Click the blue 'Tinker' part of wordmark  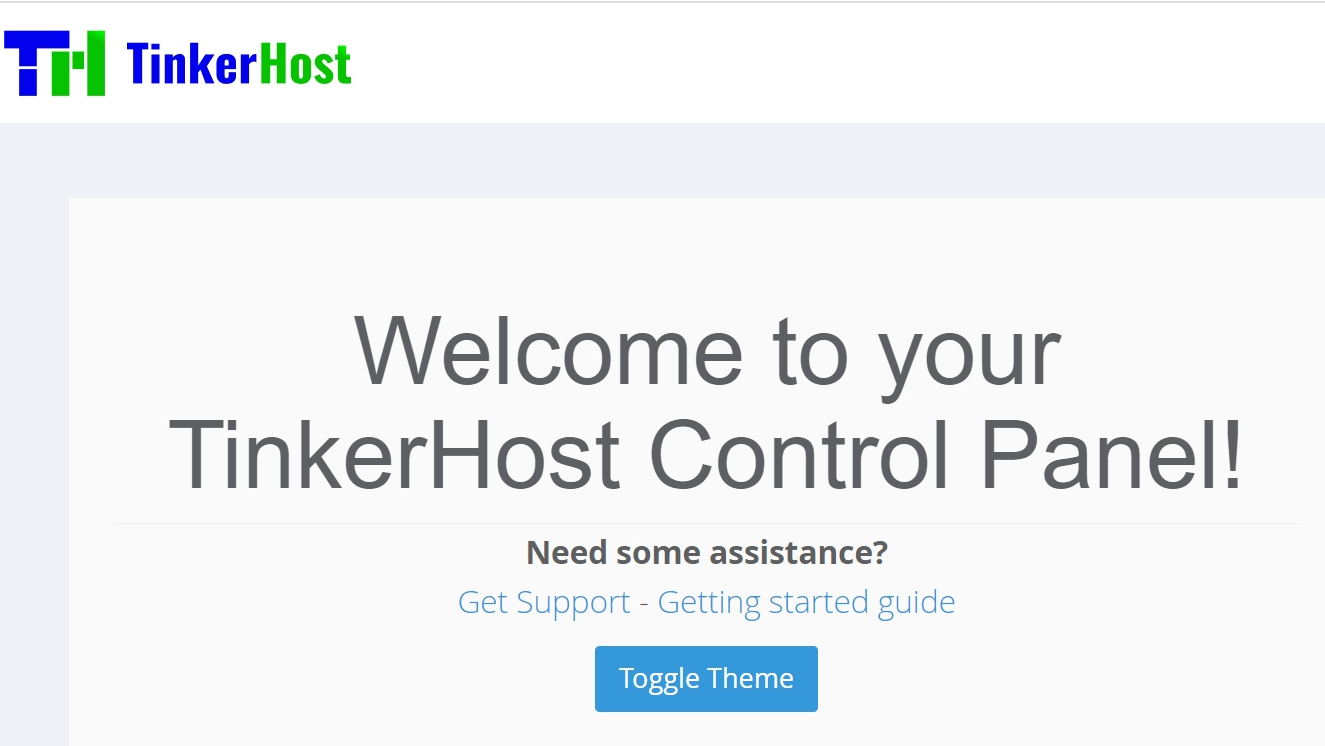pyautogui.click(x=192, y=64)
